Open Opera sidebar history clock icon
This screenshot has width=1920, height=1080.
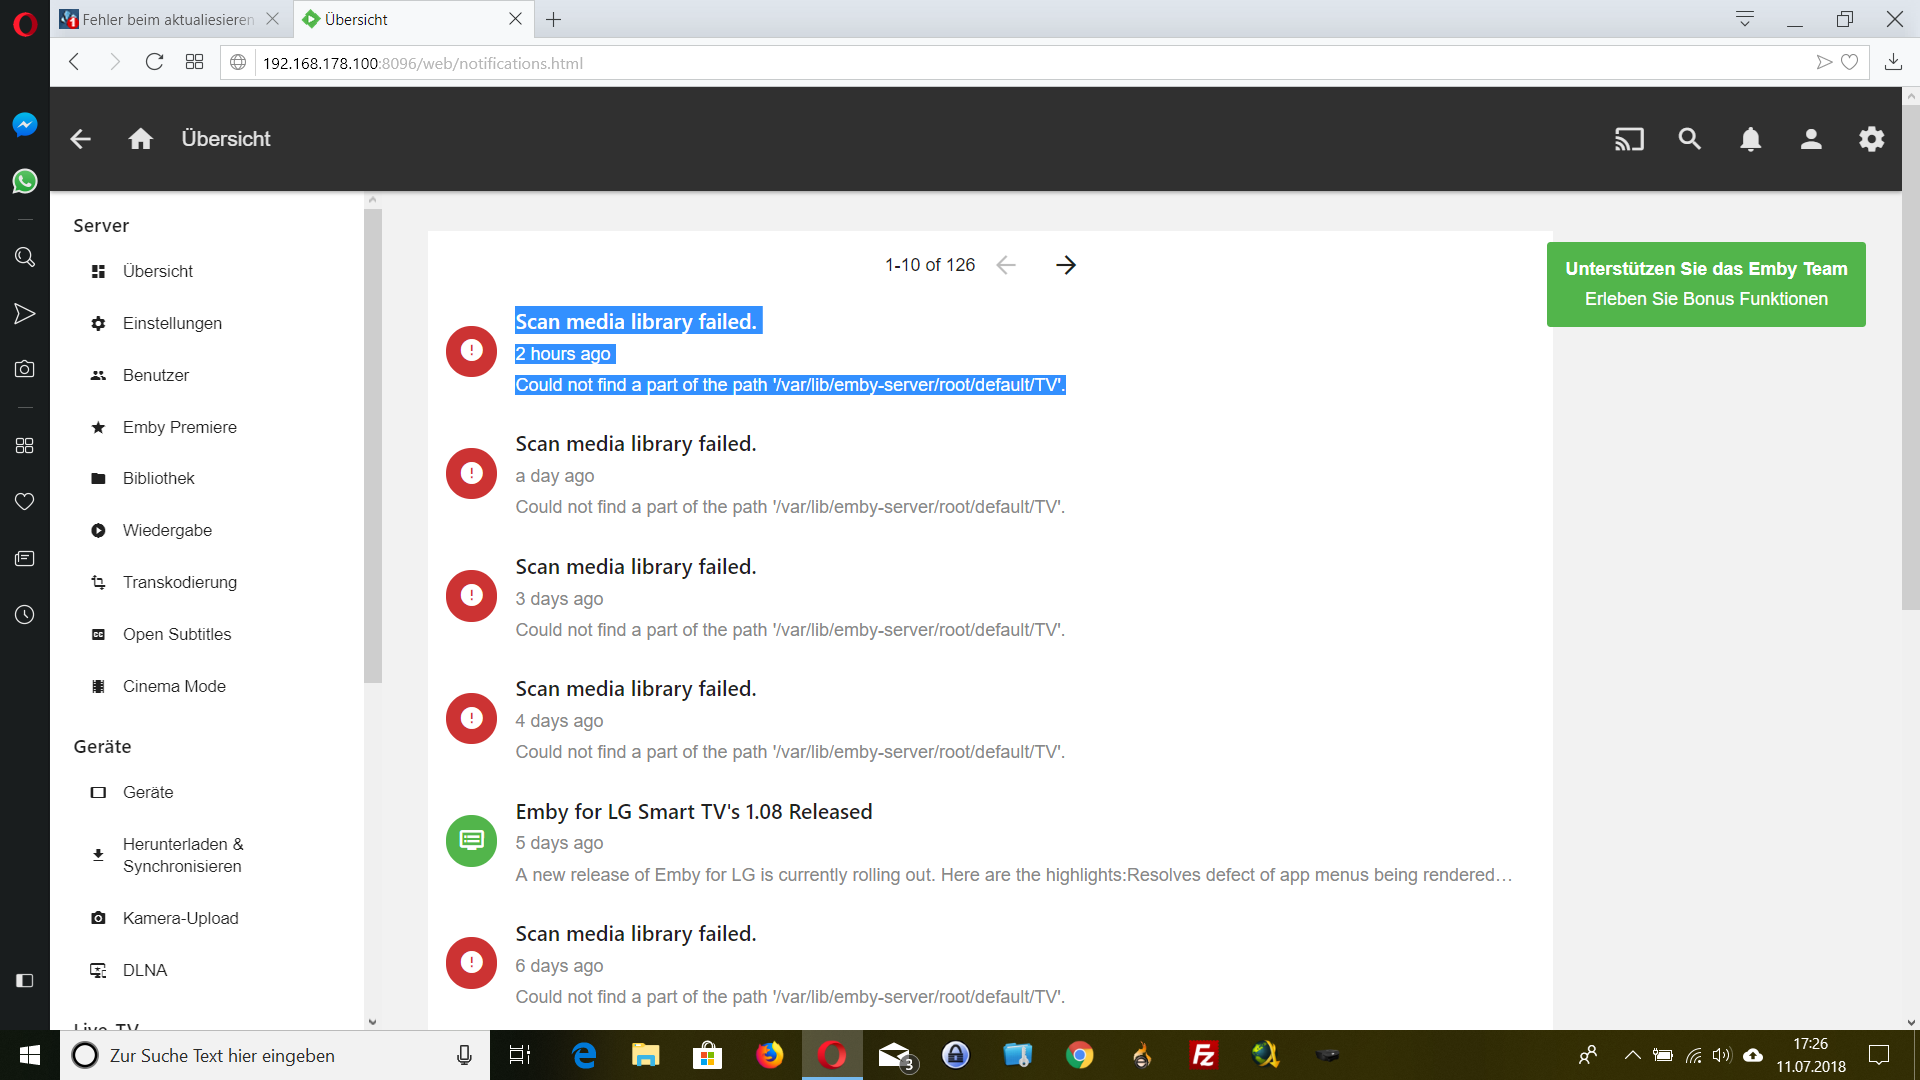(25, 614)
